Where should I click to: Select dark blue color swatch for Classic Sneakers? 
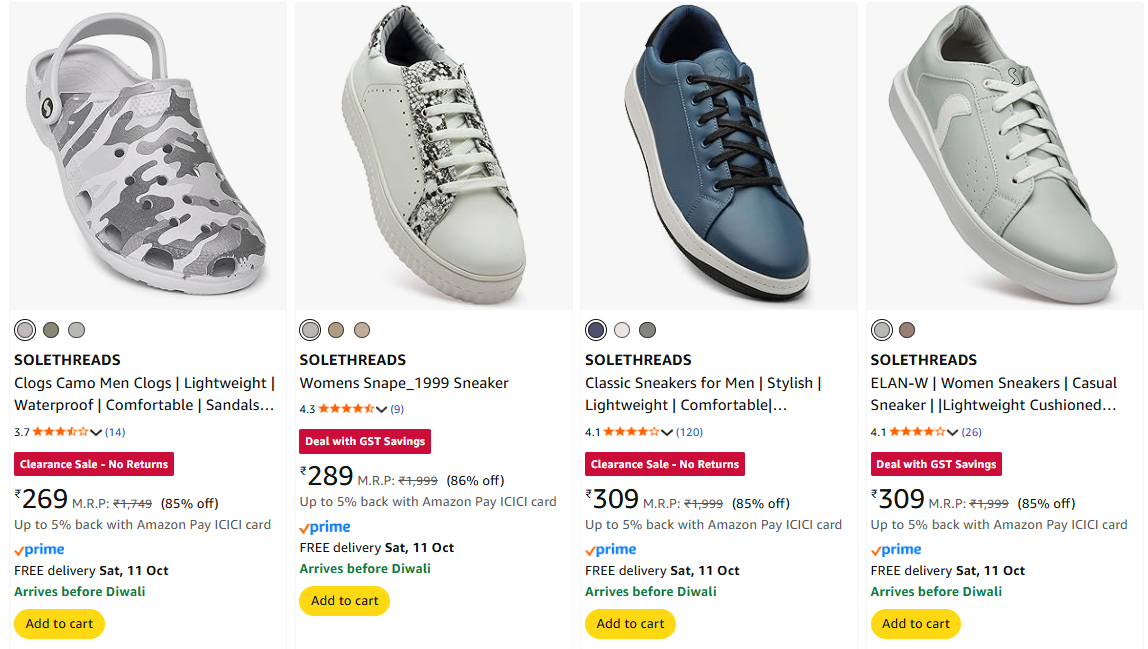point(596,330)
